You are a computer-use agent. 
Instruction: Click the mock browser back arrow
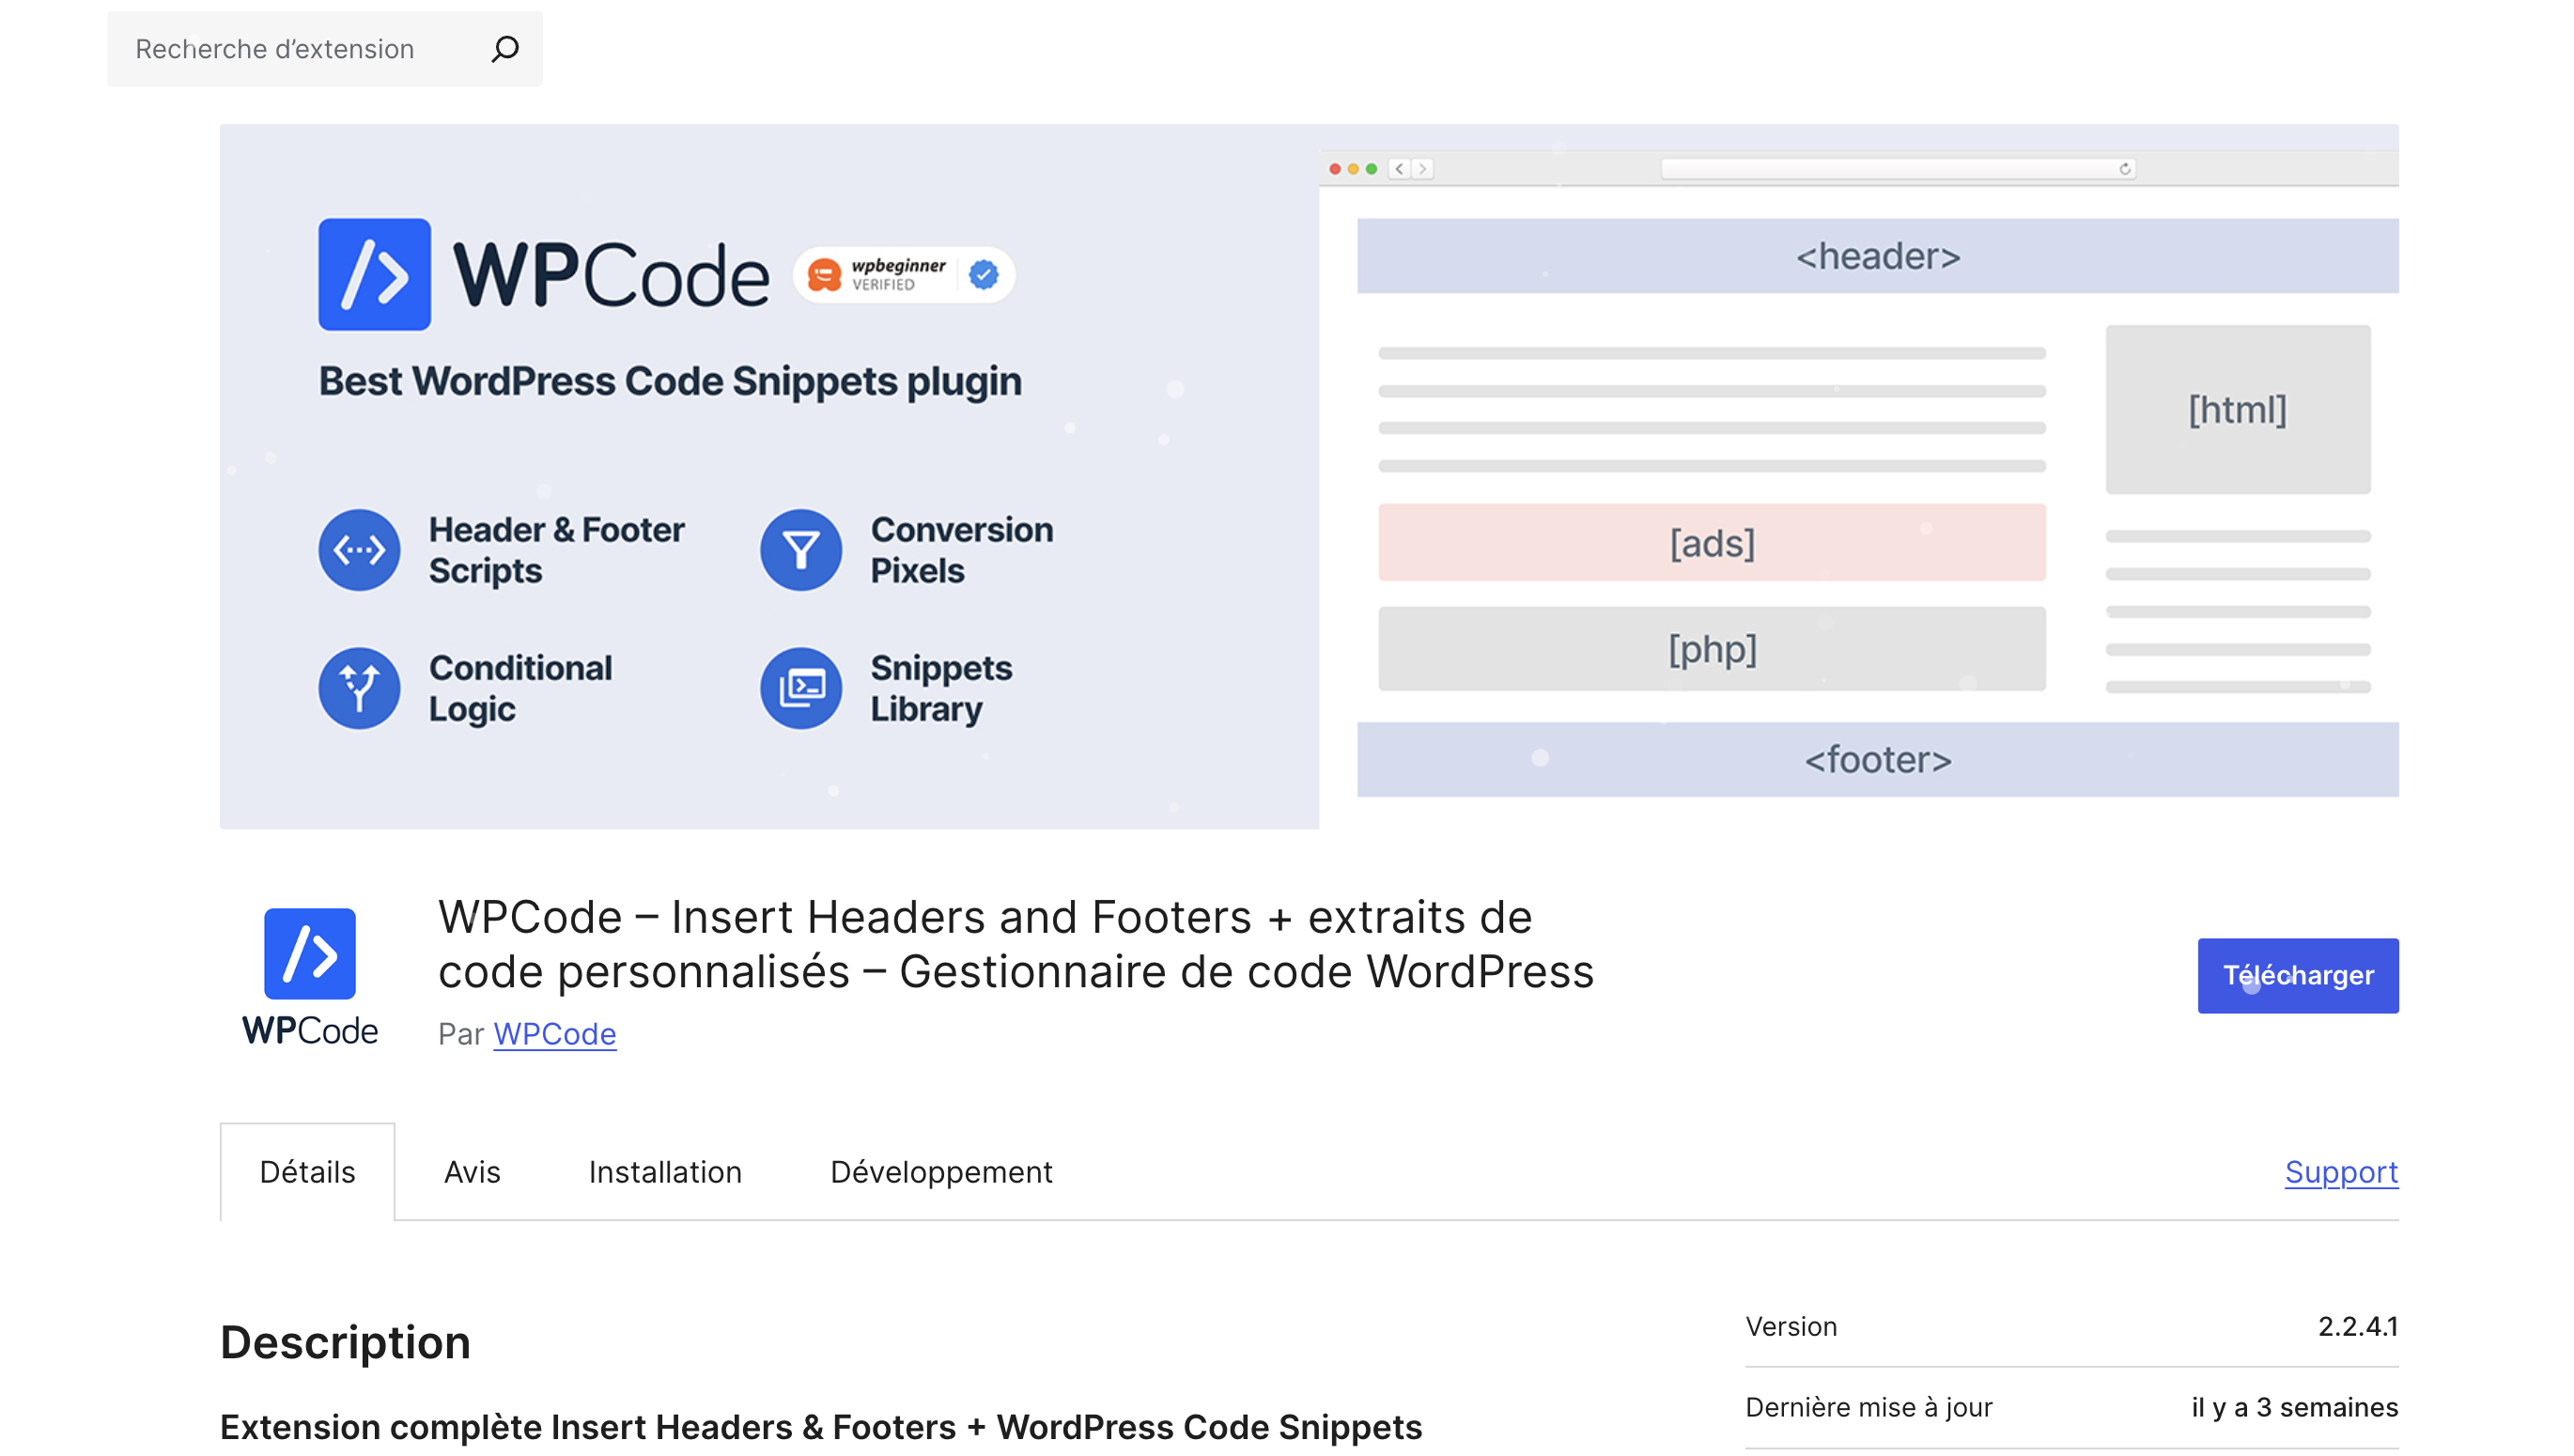click(1399, 169)
